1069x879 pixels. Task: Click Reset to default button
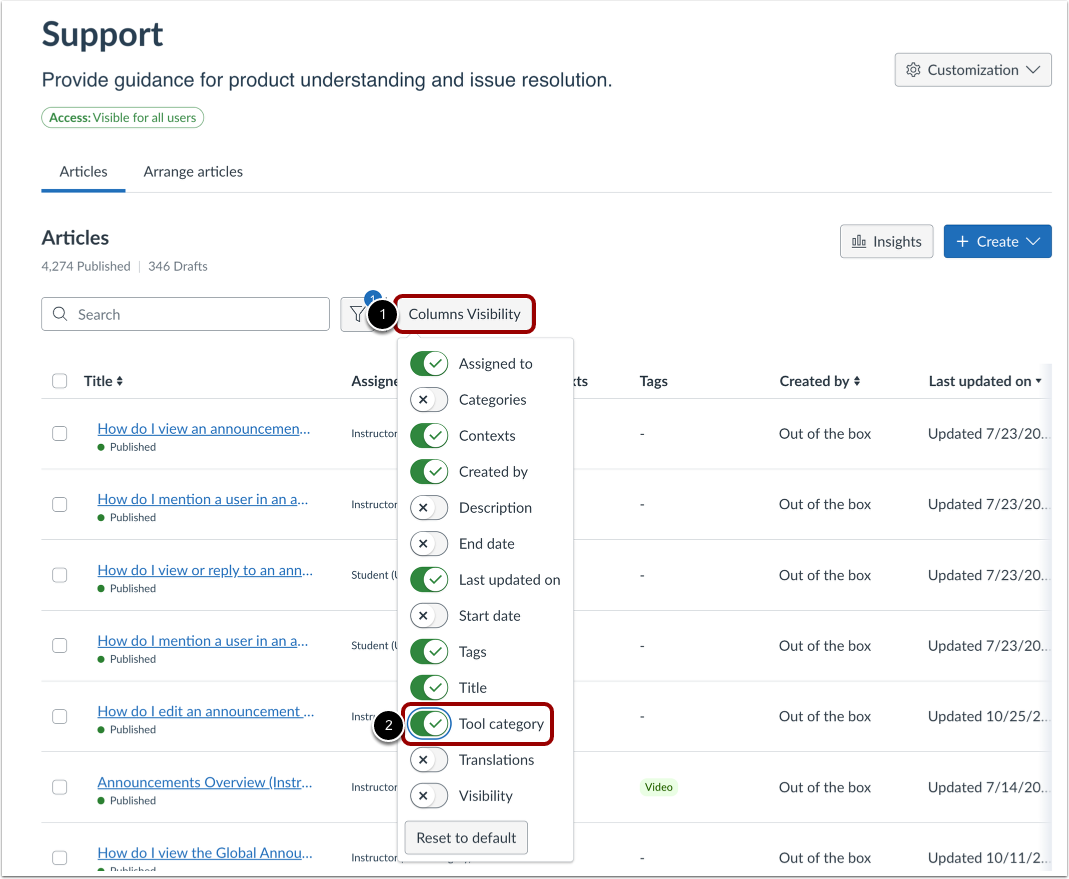tap(466, 838)
